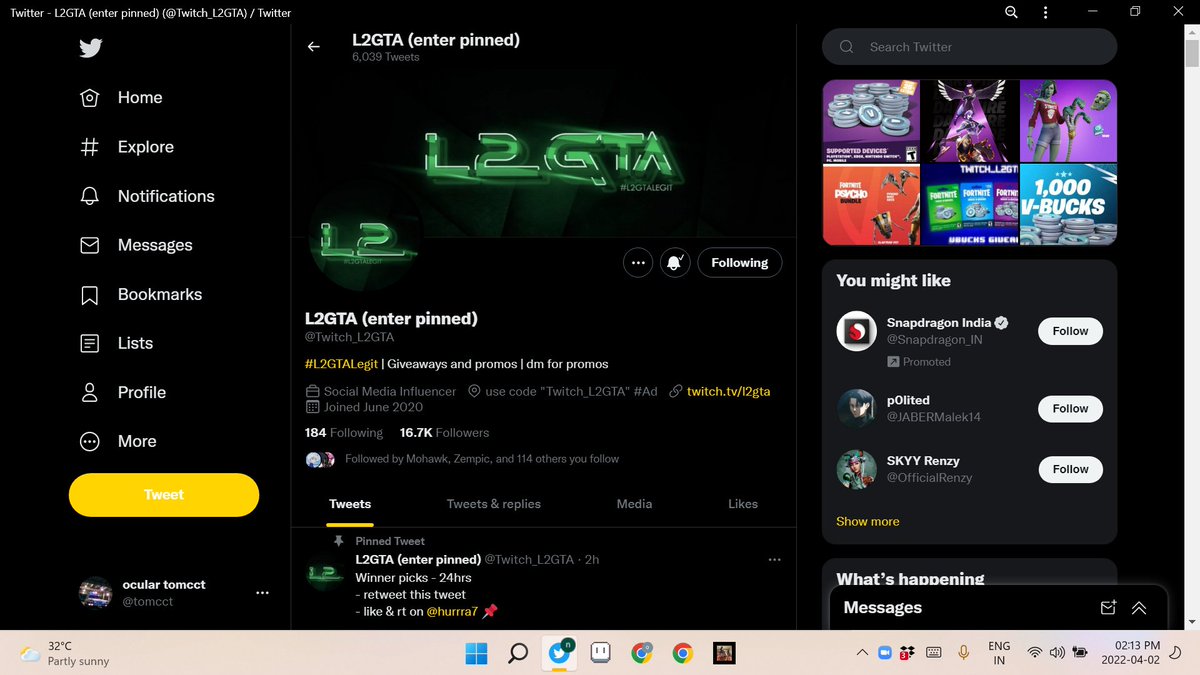This screenshot has height=675, width=1200.
Task: Open the Windows Start menu
Action: pyautogui.click(x=476, y=654)
